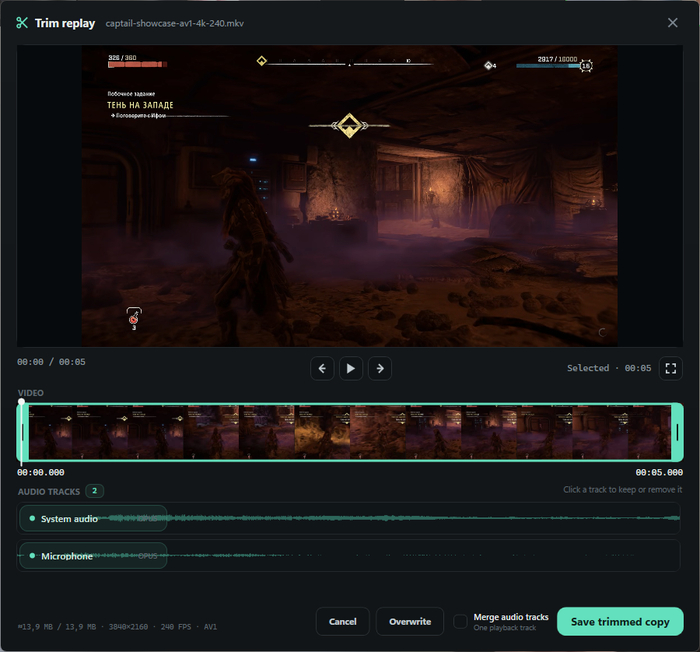Click the playhead marker on the video timeline
The height and width of the screenshot is (652, 700).
21,401
